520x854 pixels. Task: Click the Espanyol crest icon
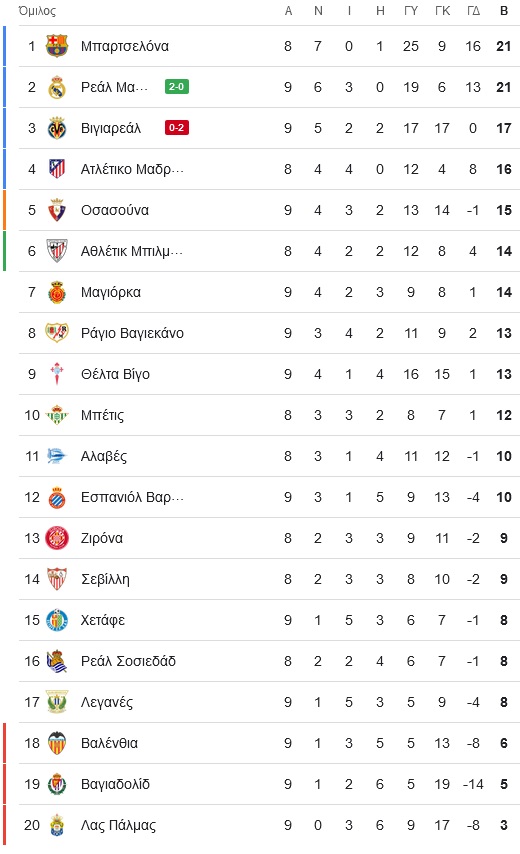click(57, 497)
